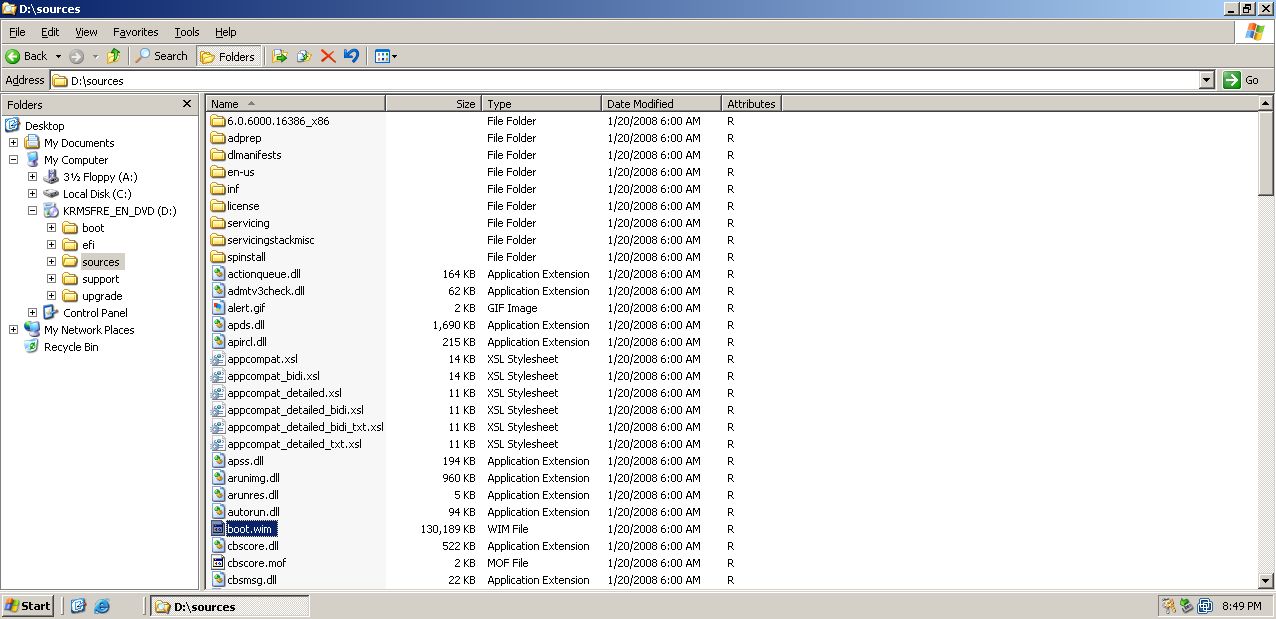Screen dimensions: 1276x619
Task: Select the appcompat.xsl stylesheet icon
Action: (219, 359)
